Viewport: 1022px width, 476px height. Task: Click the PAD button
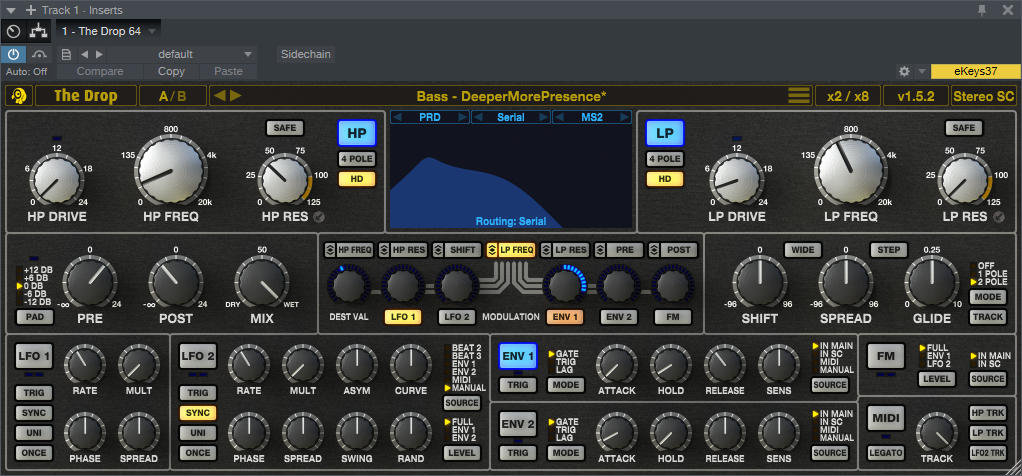[35, 317]
